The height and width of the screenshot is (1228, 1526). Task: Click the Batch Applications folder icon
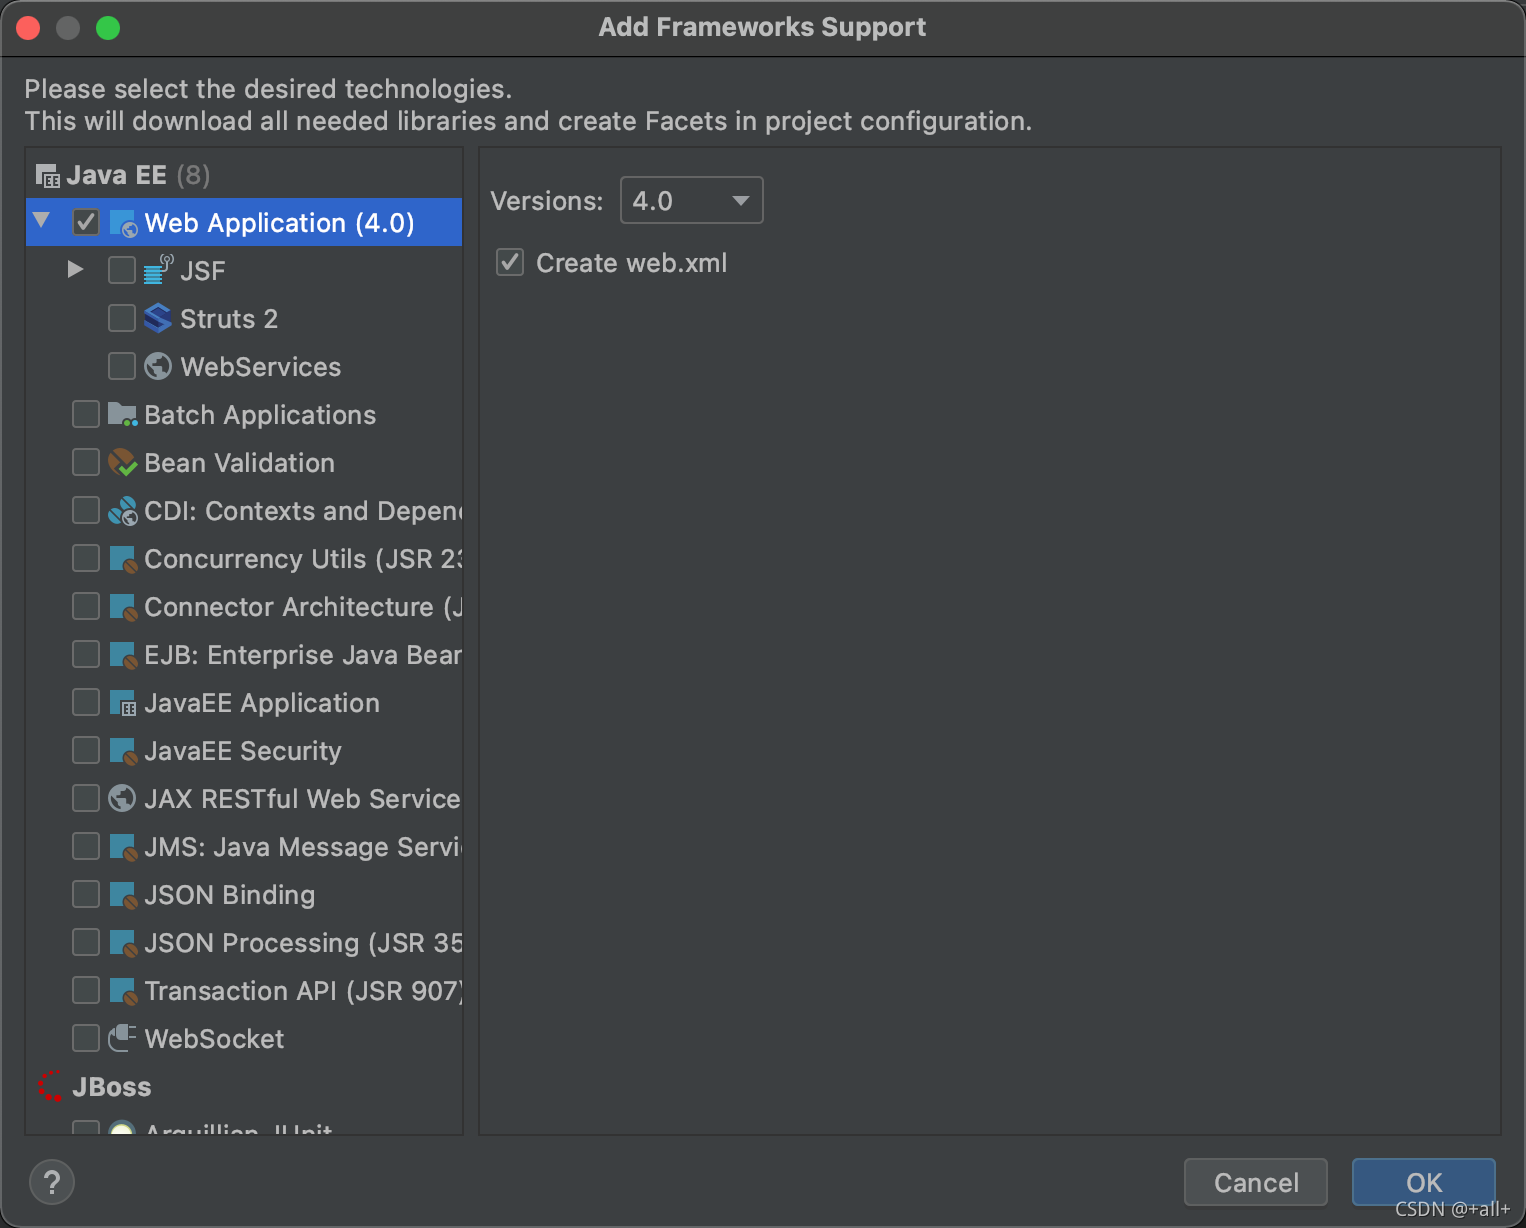122,415
